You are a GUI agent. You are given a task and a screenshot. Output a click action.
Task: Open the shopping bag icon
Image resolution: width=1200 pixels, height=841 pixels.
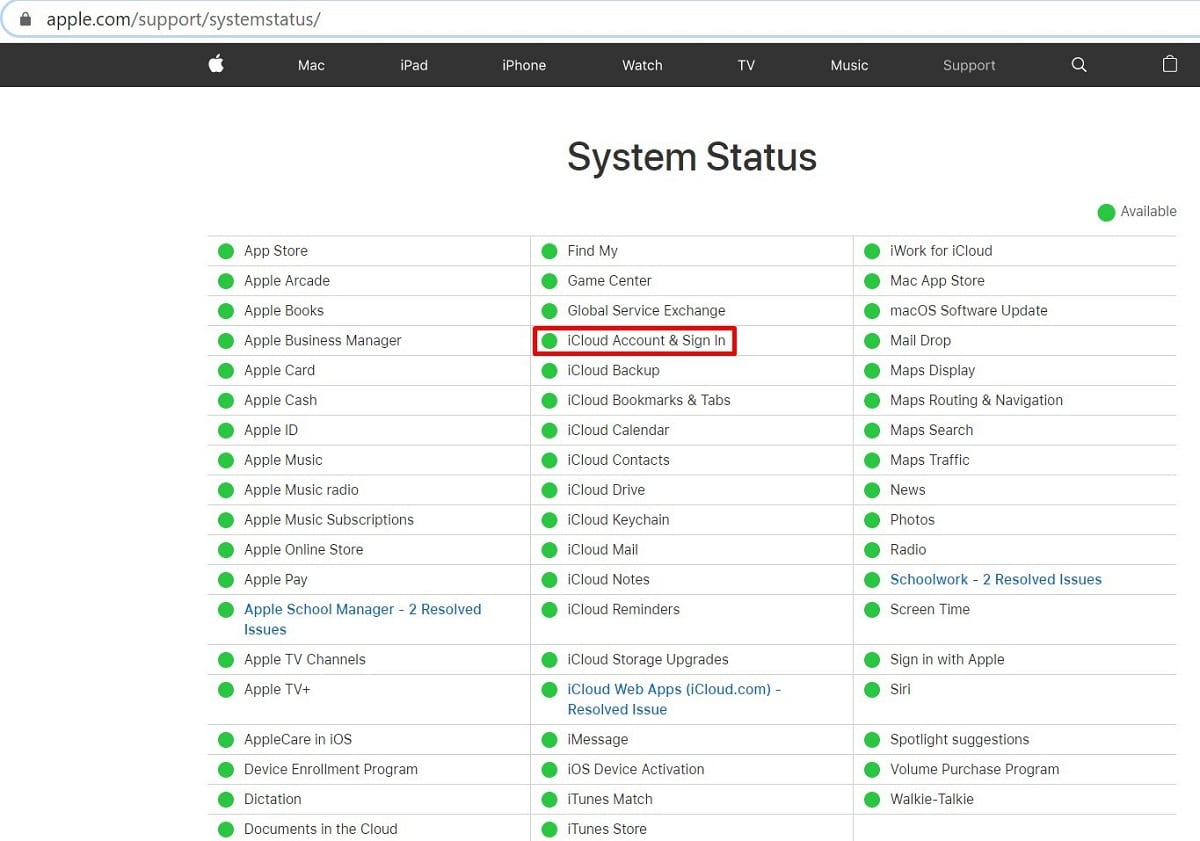pyautogui.click(x=1170, y=64)
